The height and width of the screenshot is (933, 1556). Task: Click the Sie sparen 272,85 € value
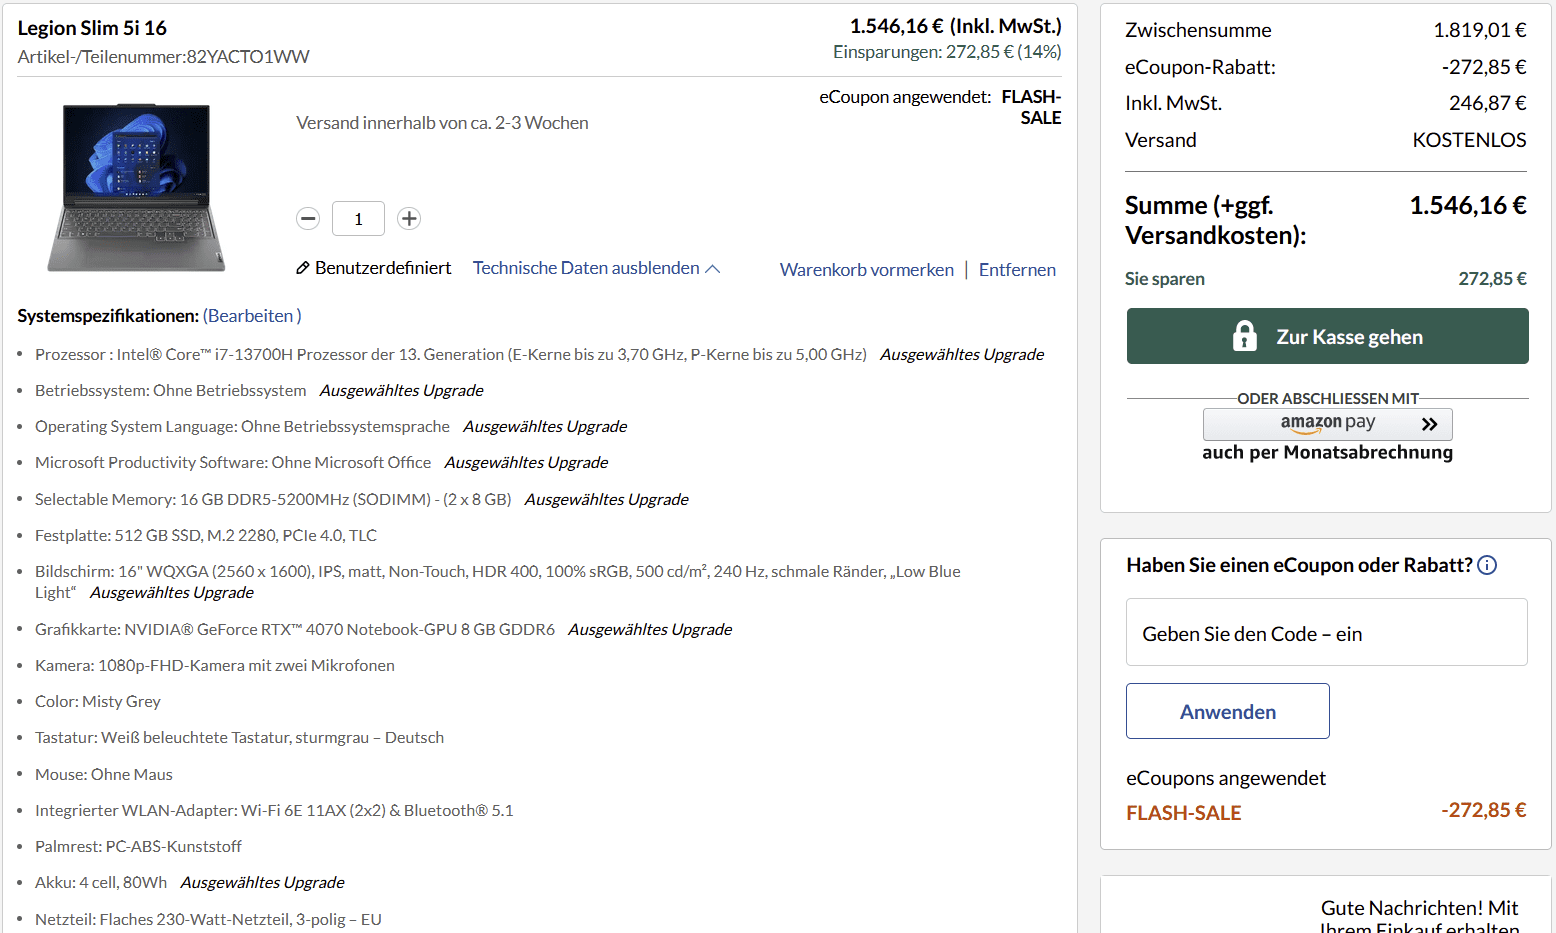(1492, 279)
